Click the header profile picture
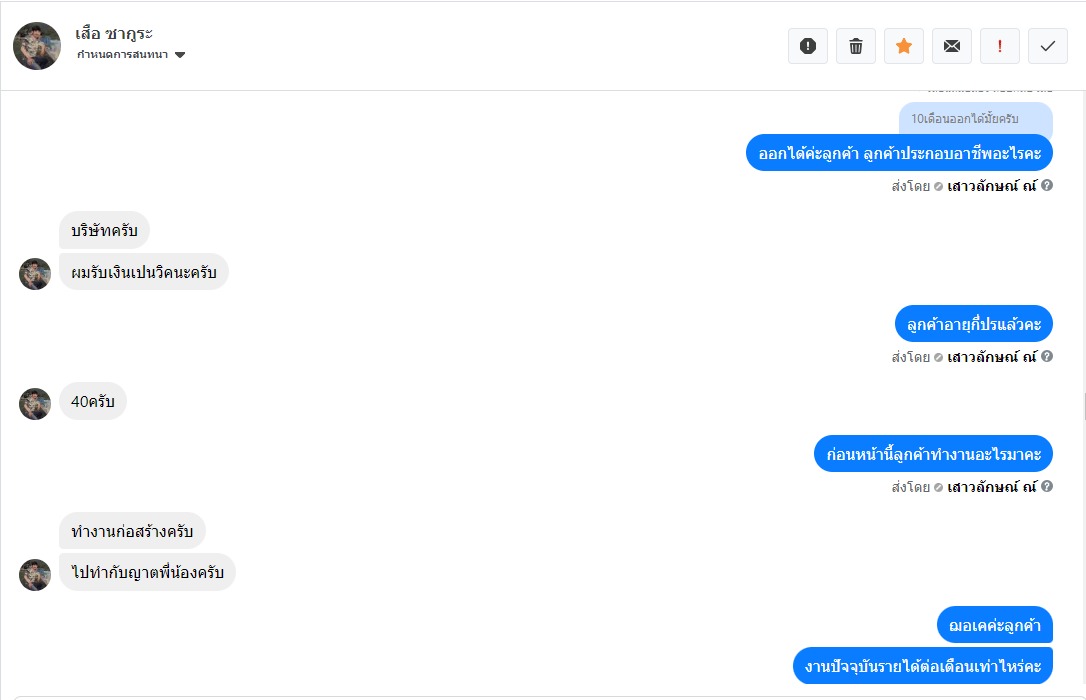The width and height of the screenshot is (1086, 700). 37,46
